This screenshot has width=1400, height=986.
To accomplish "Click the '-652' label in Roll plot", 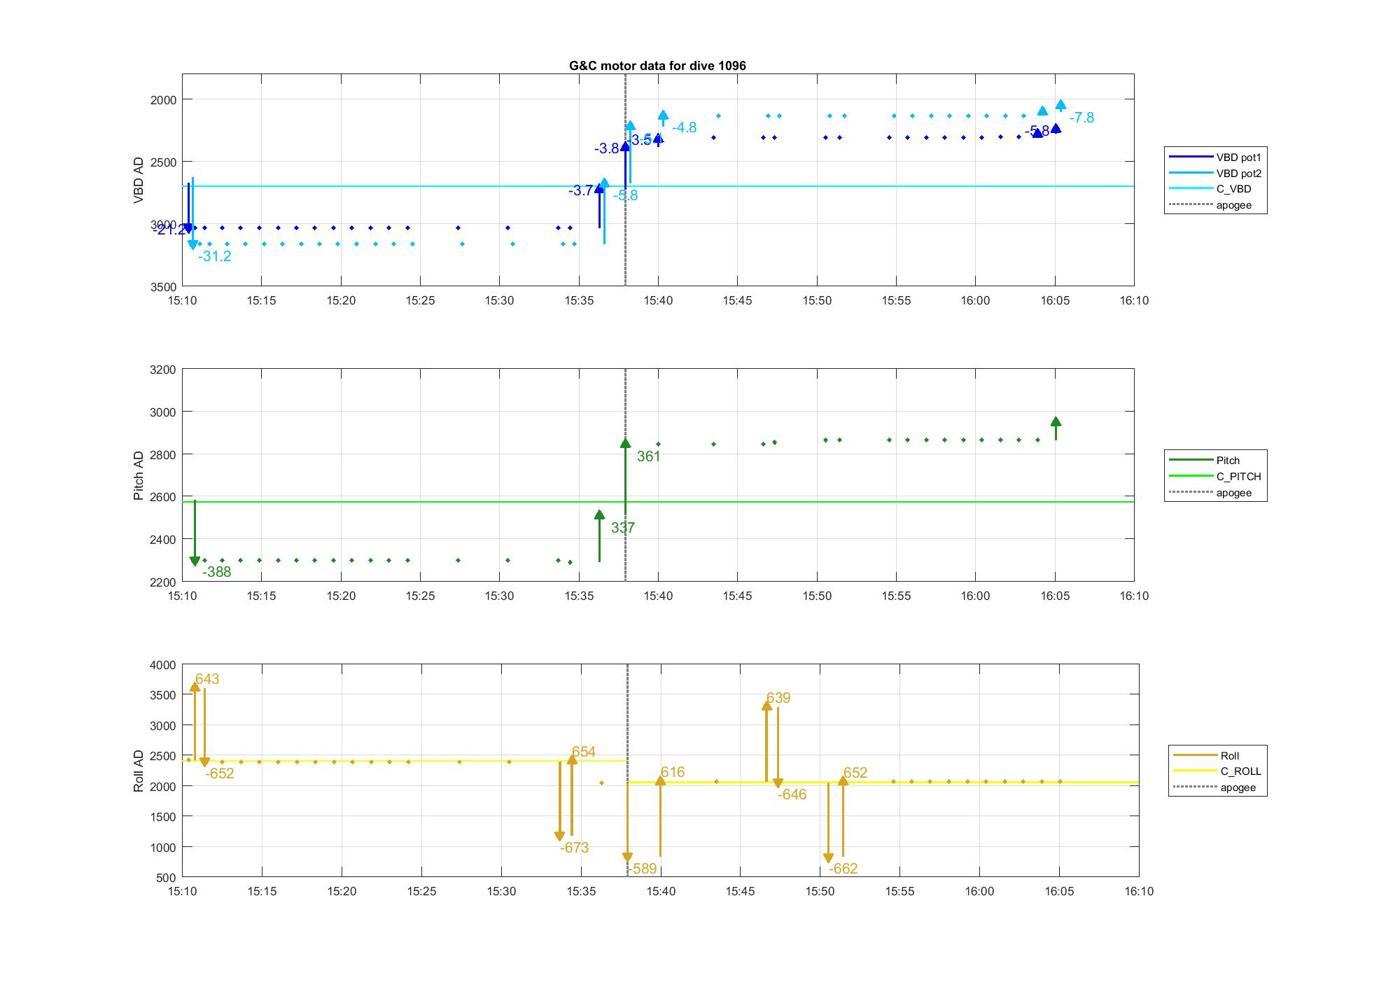I will pyautogui.click(x=220, y=774).
